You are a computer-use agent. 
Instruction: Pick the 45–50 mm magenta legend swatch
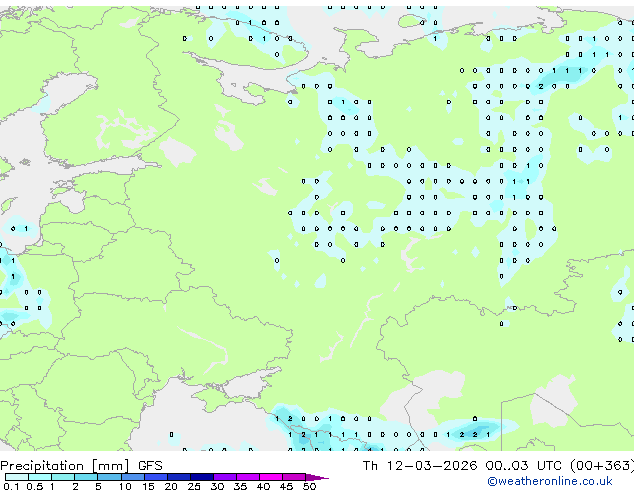tap(294, 477)
